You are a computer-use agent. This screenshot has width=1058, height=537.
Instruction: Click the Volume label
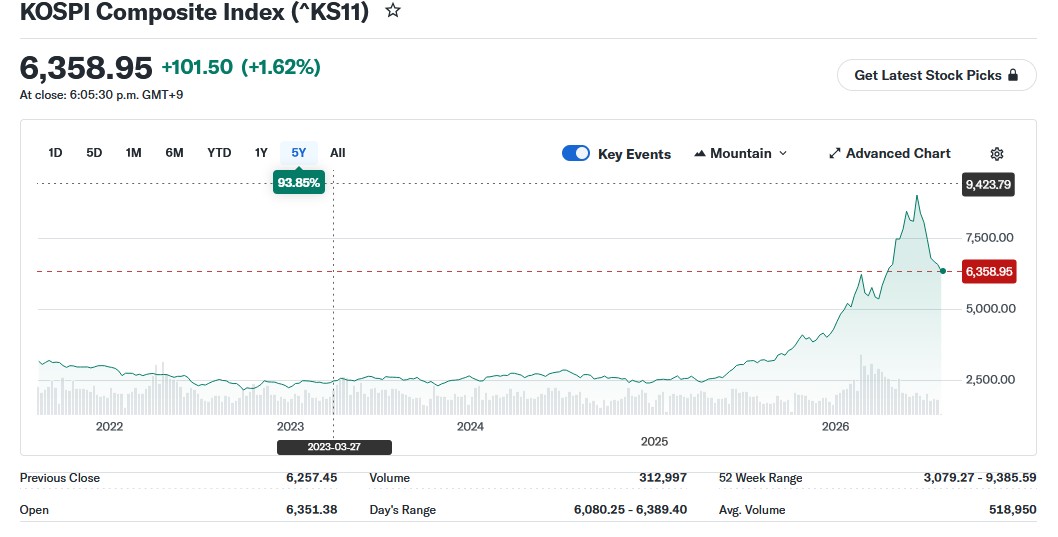(x=390, y=478)
